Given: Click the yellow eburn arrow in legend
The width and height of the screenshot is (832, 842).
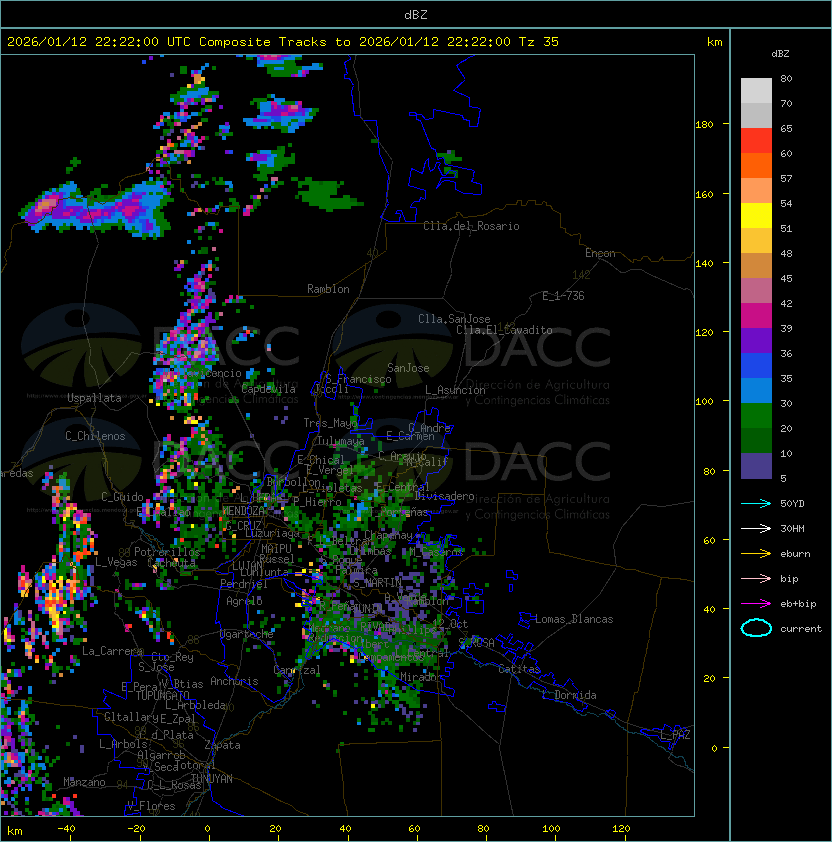Looking at the screenshot, I should click(756, 554).
